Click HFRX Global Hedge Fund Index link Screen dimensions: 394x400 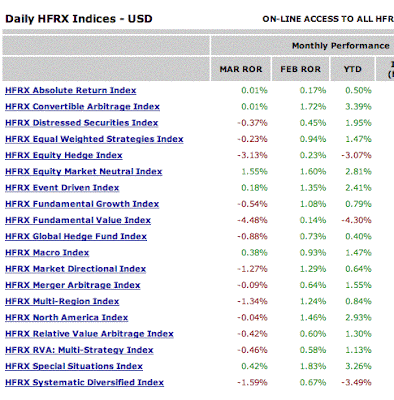tap(76, 236)
